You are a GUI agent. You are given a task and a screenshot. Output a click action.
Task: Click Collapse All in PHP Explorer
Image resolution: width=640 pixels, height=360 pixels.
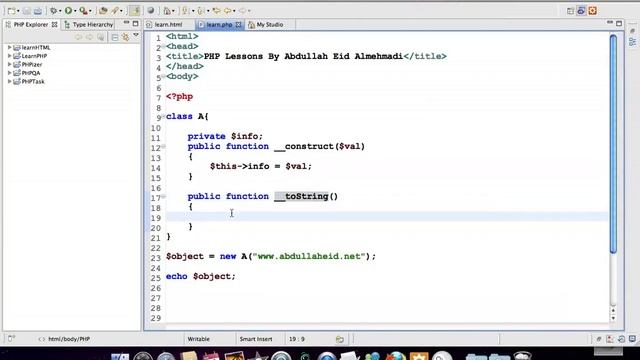[x=115, y=38]
